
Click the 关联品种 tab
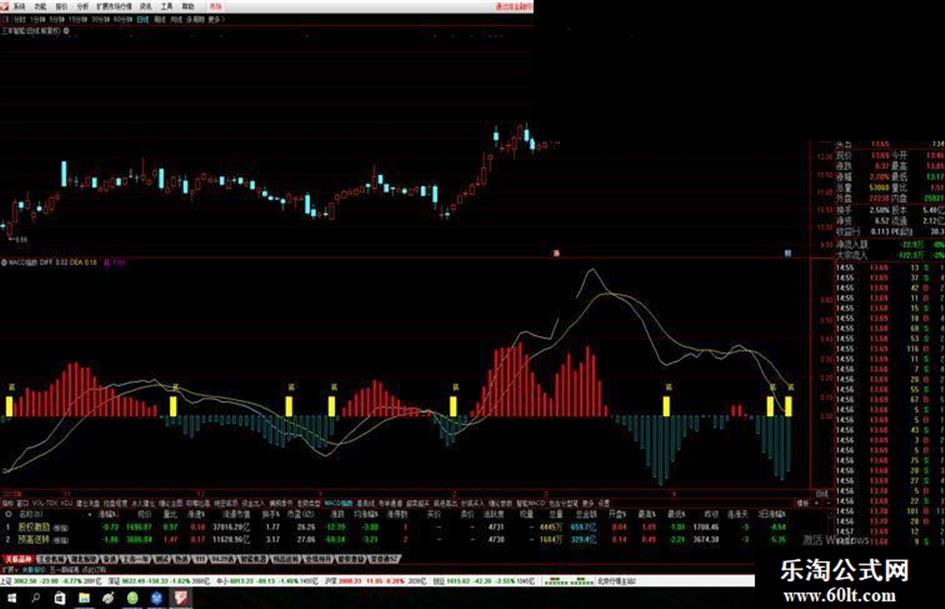(x=18, y=560)
